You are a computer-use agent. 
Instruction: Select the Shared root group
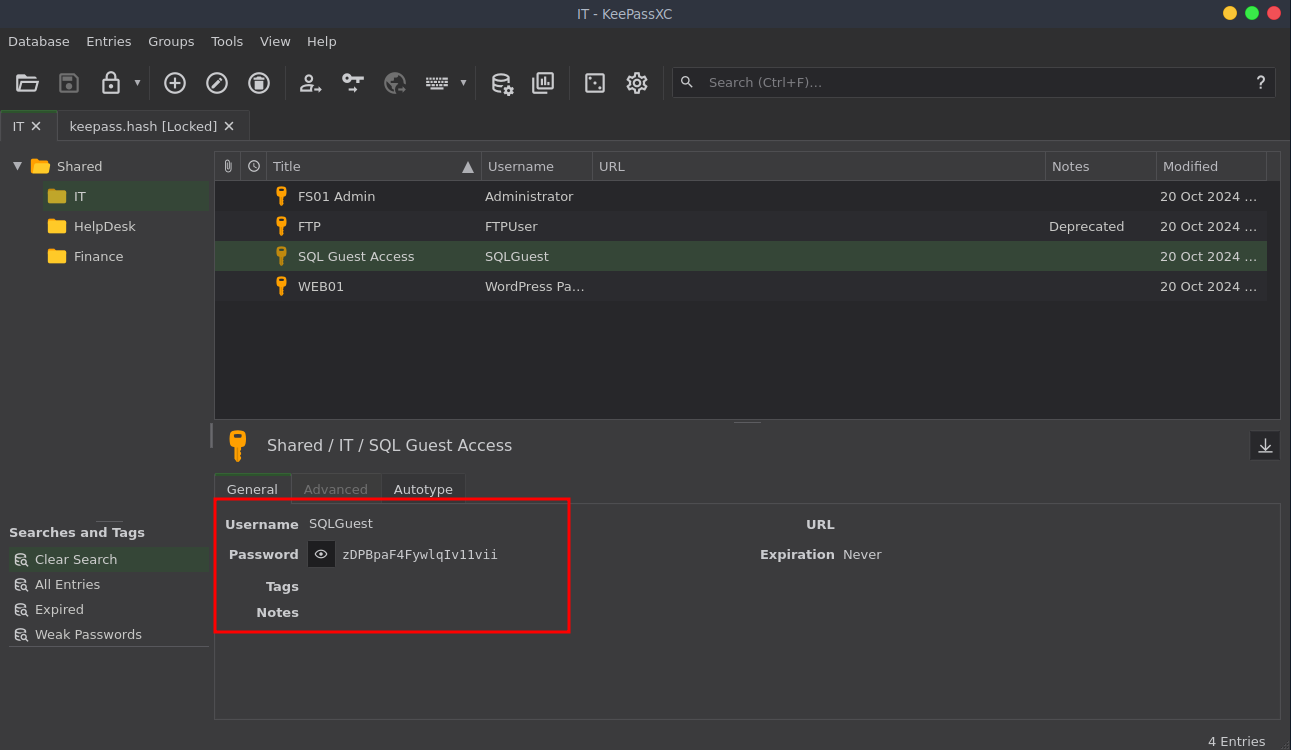pos(79,166)
